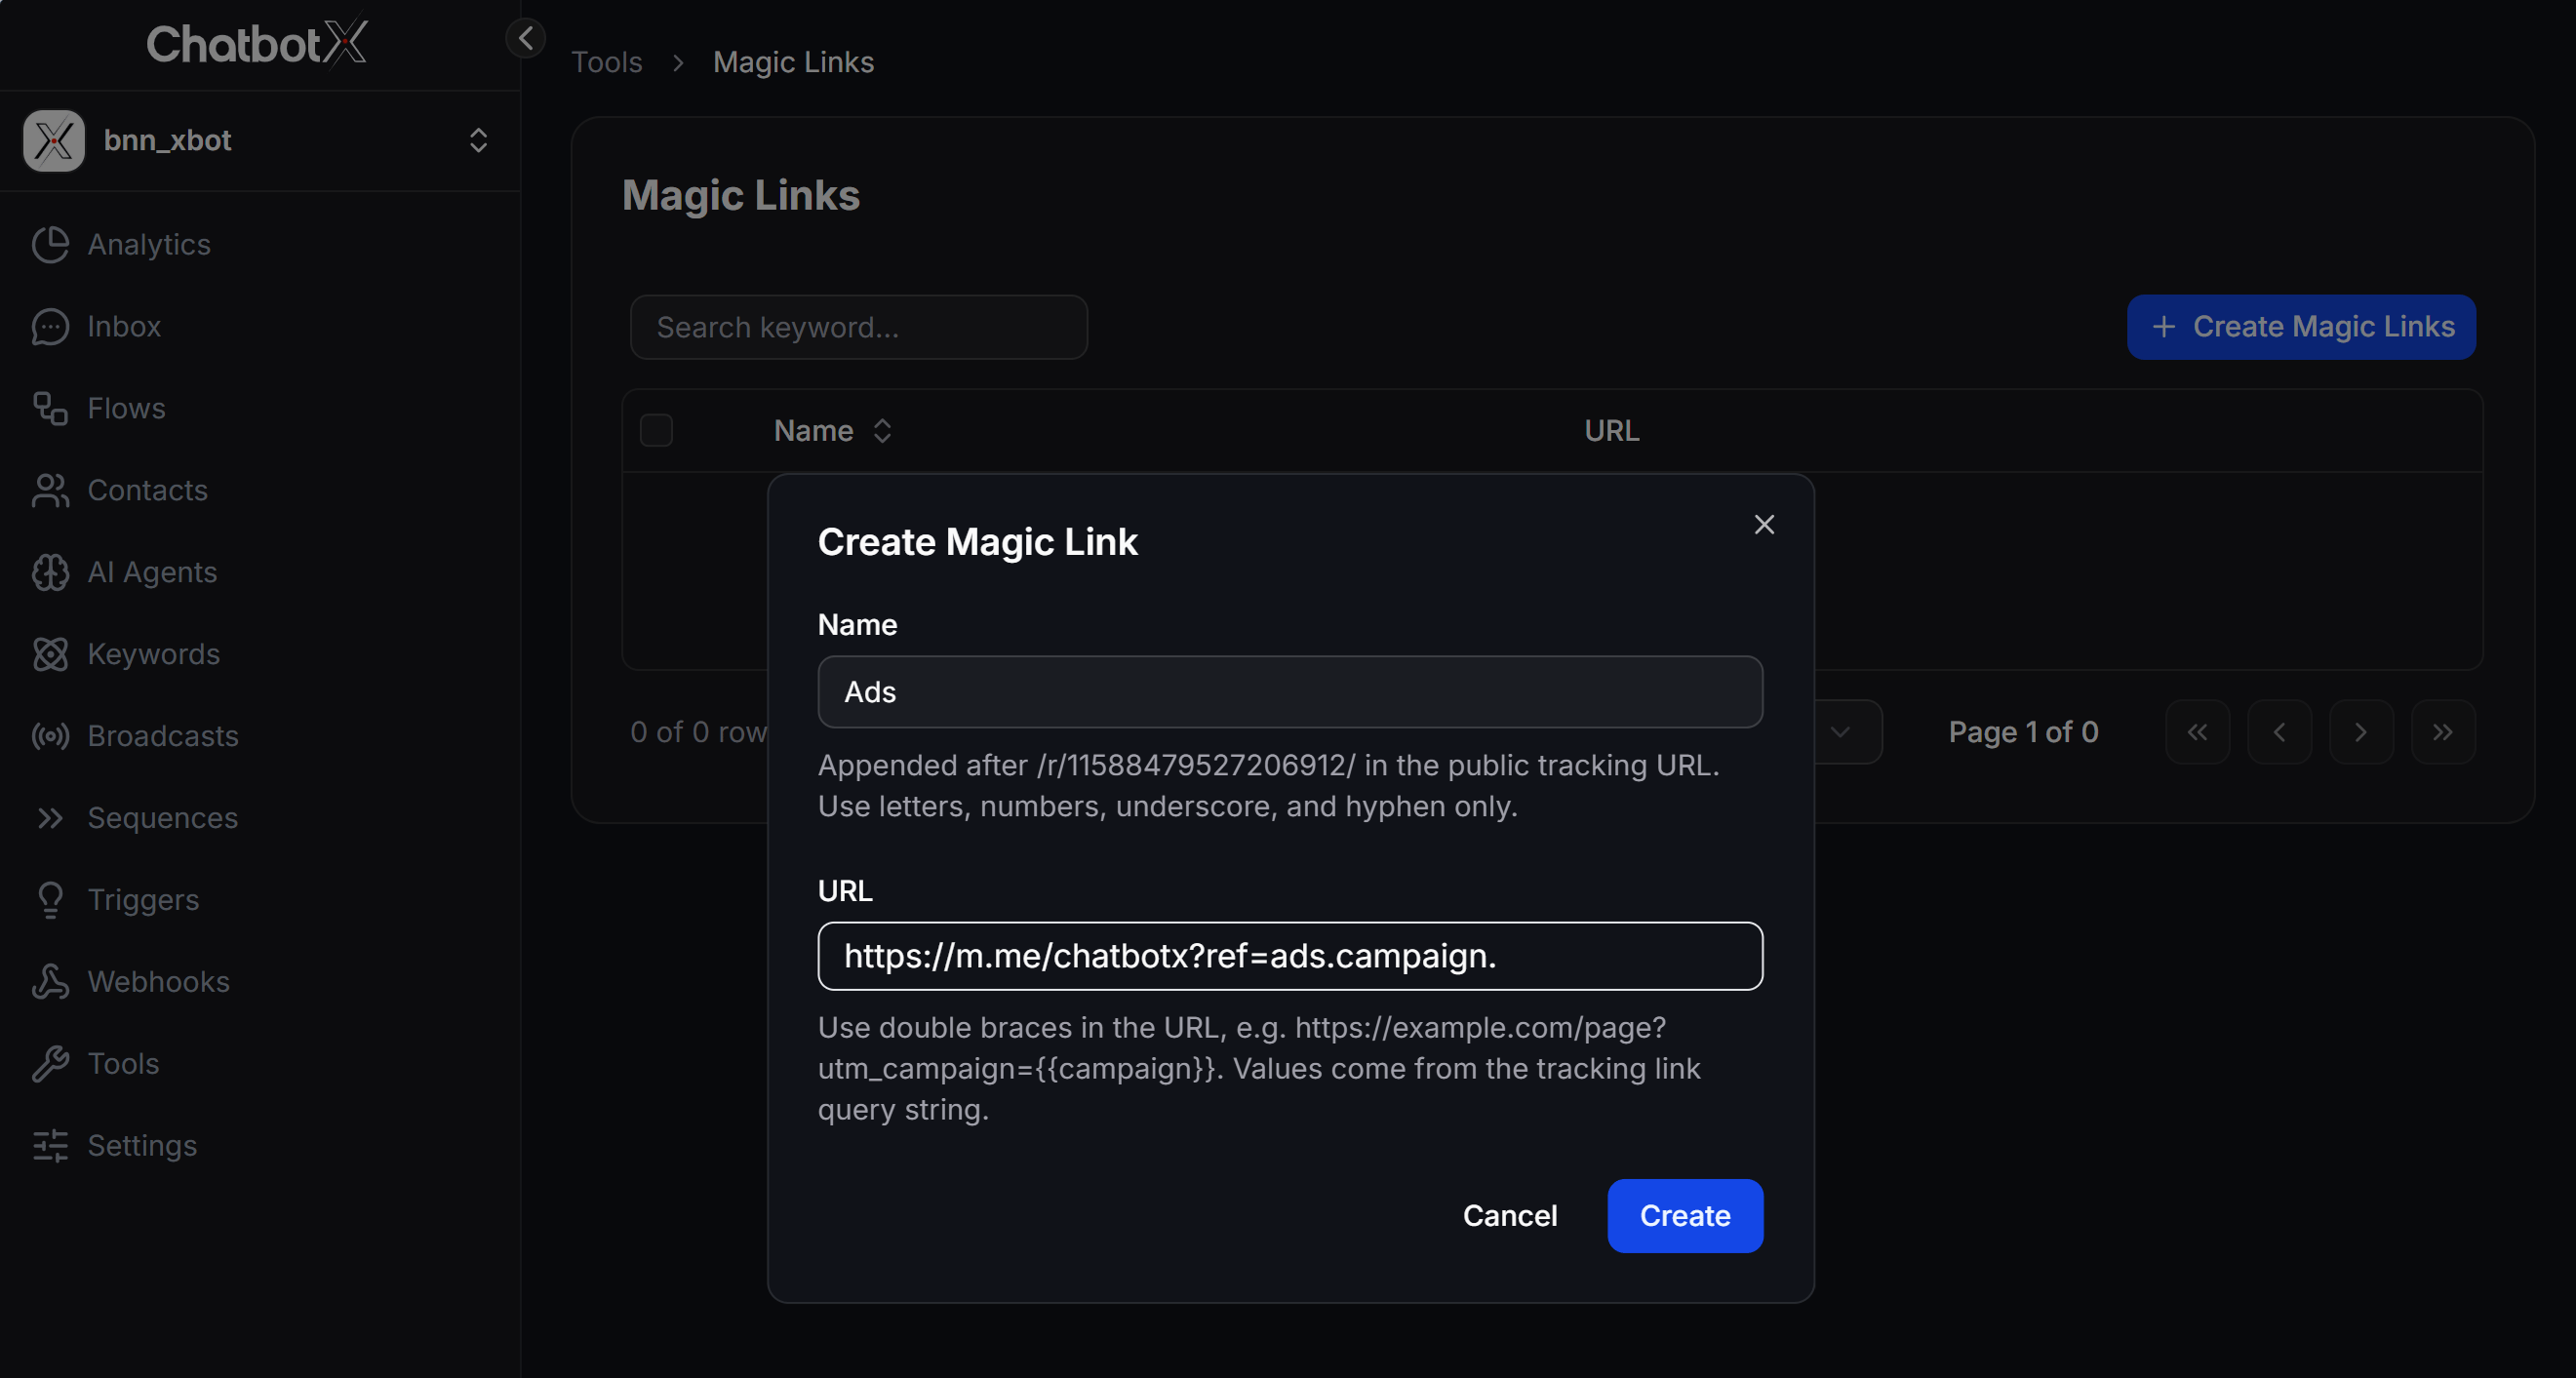The width and height of the screenshot is (2576, 1378).
Task: Click the Magic Links breadcrumb
Action: click(x=793, y=63)
